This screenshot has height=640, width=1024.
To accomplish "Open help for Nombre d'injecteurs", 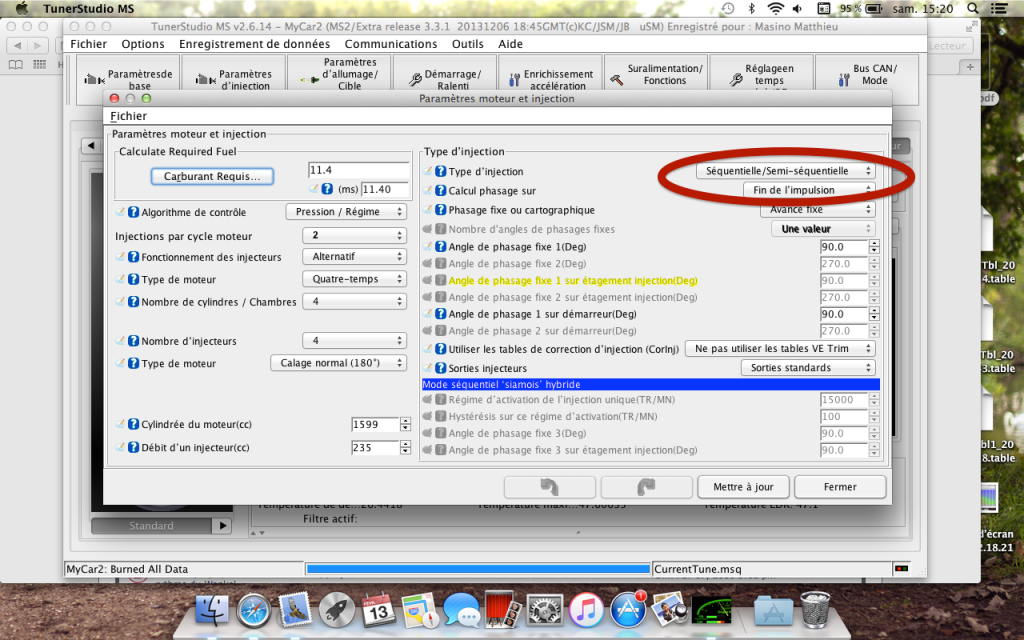I will [133, 340].
